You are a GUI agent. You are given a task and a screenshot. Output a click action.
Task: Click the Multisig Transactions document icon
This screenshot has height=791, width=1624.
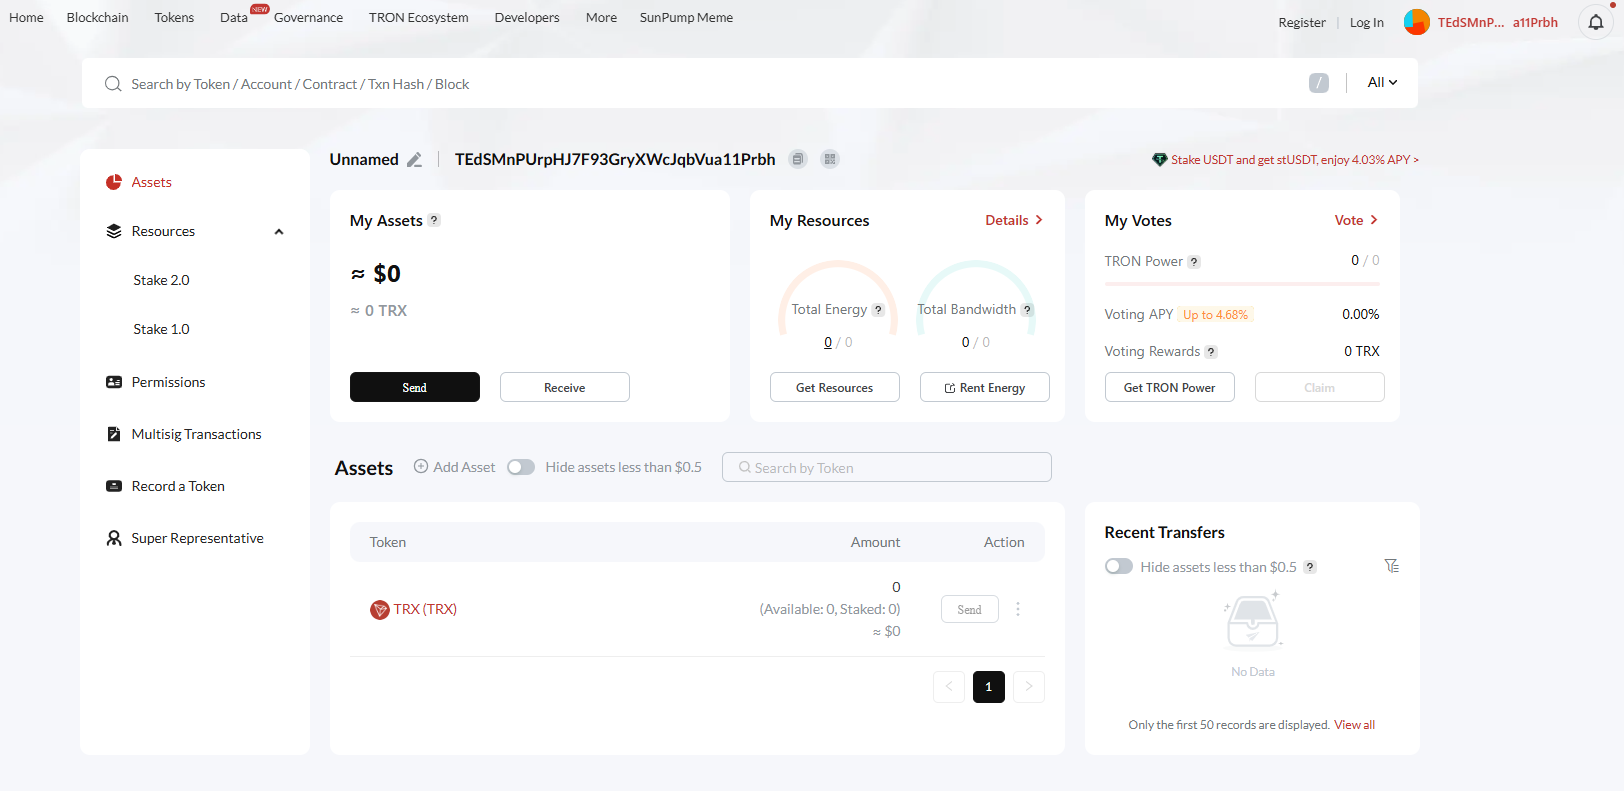[114, 434]
